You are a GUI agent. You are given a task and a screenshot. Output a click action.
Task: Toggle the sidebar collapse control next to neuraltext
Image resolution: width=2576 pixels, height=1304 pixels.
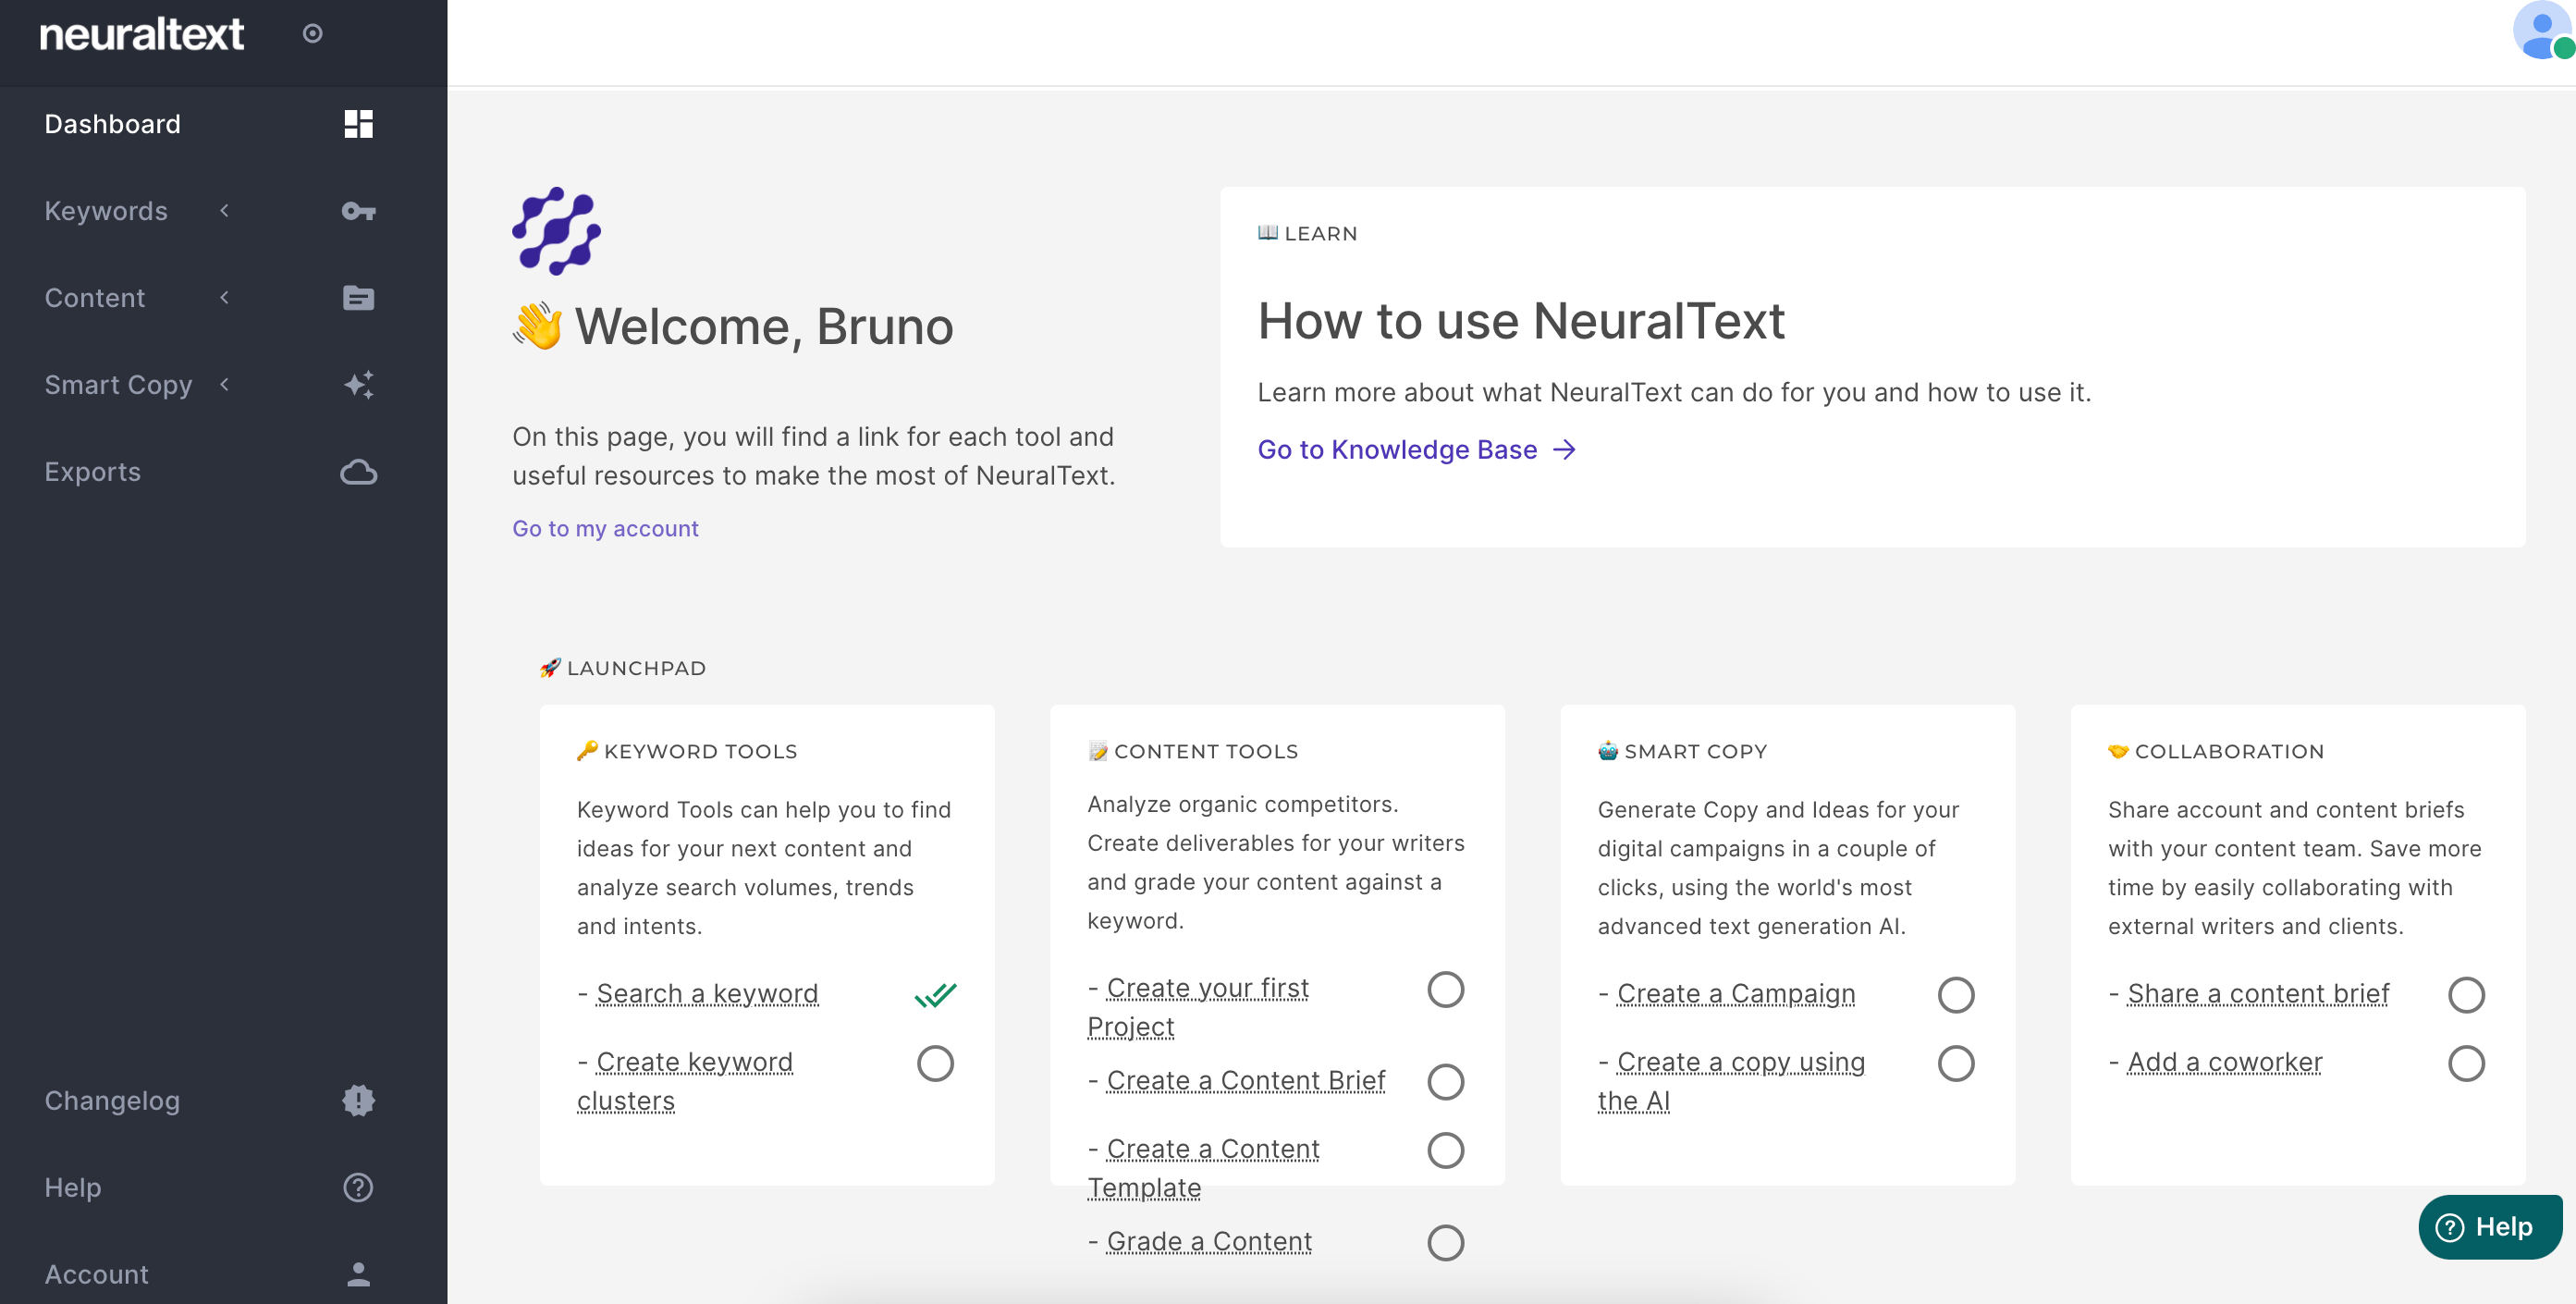pyautogui.click(x=313, y=33)
